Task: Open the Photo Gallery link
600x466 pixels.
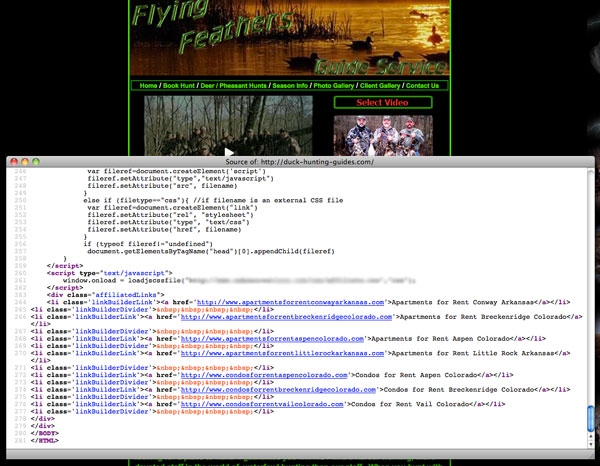Action: (334, 86)
